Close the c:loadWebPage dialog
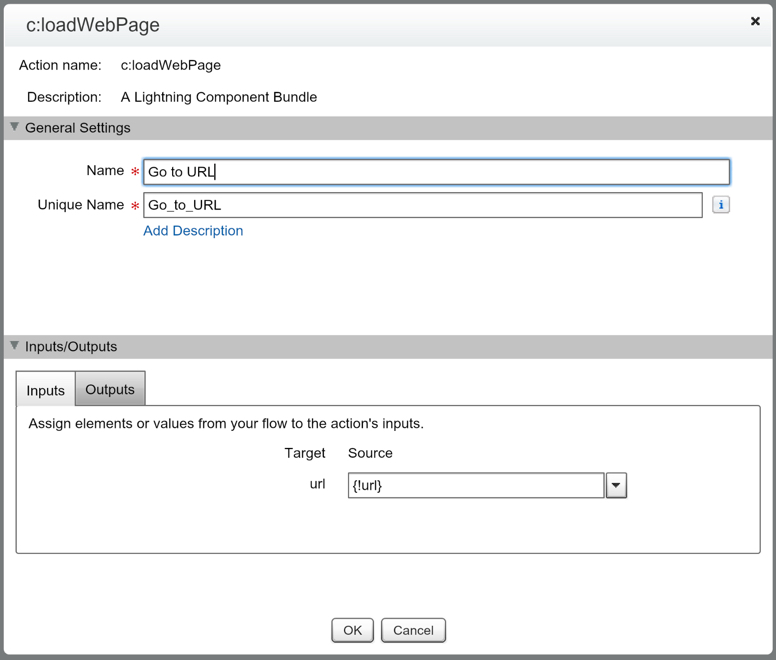 [x=755, y=21]
